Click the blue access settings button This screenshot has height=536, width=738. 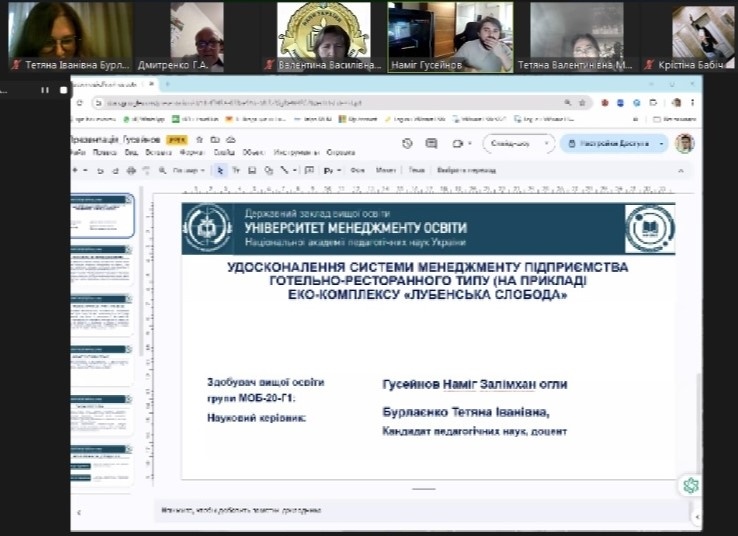(x=609, y=144)
